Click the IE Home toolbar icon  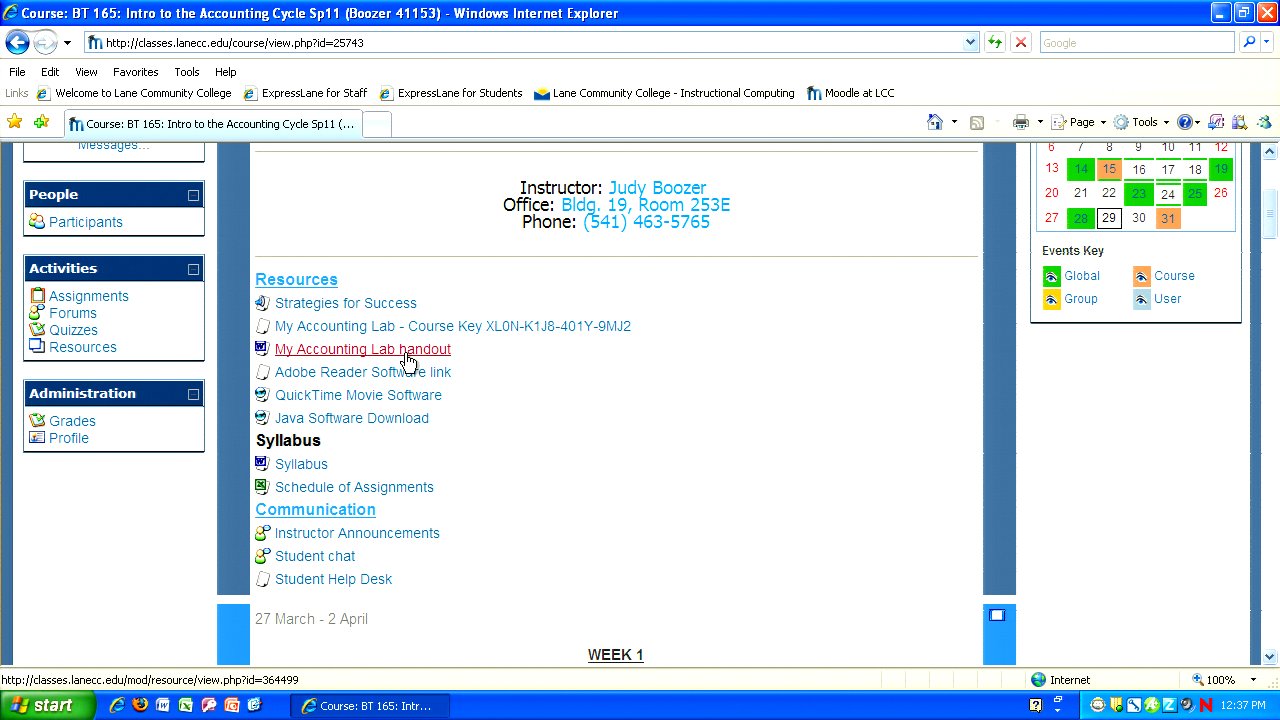point(935,122)
